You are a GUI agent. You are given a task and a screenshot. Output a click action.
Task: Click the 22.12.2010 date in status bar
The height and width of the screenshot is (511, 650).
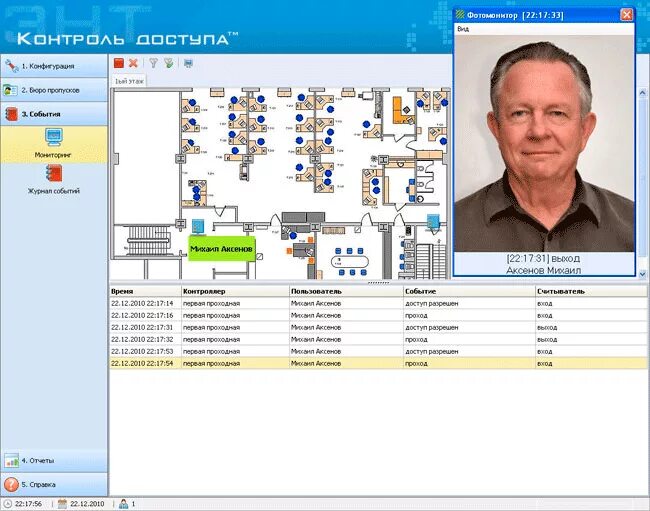pyautogui.click(x=87, y=504)
